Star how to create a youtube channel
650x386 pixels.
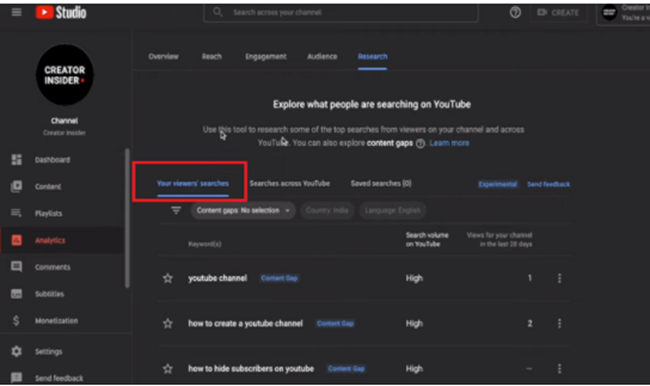(167, 323)
